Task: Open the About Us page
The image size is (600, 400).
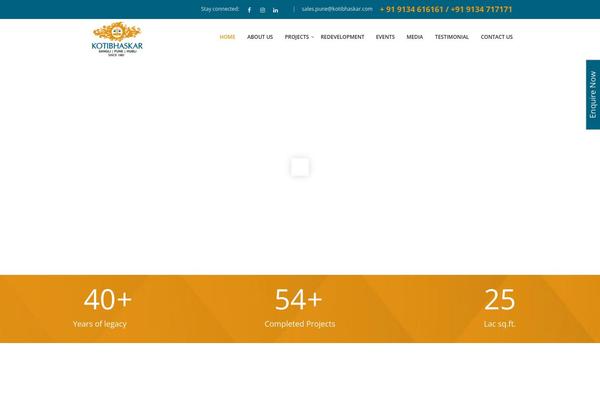Action: 260,37
